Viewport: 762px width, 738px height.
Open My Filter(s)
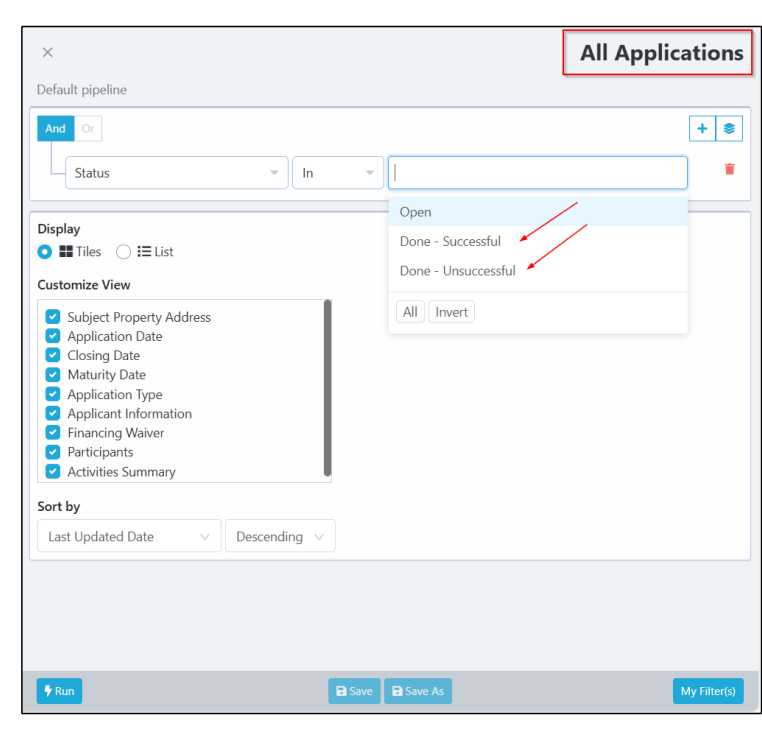tap(708, 691)
